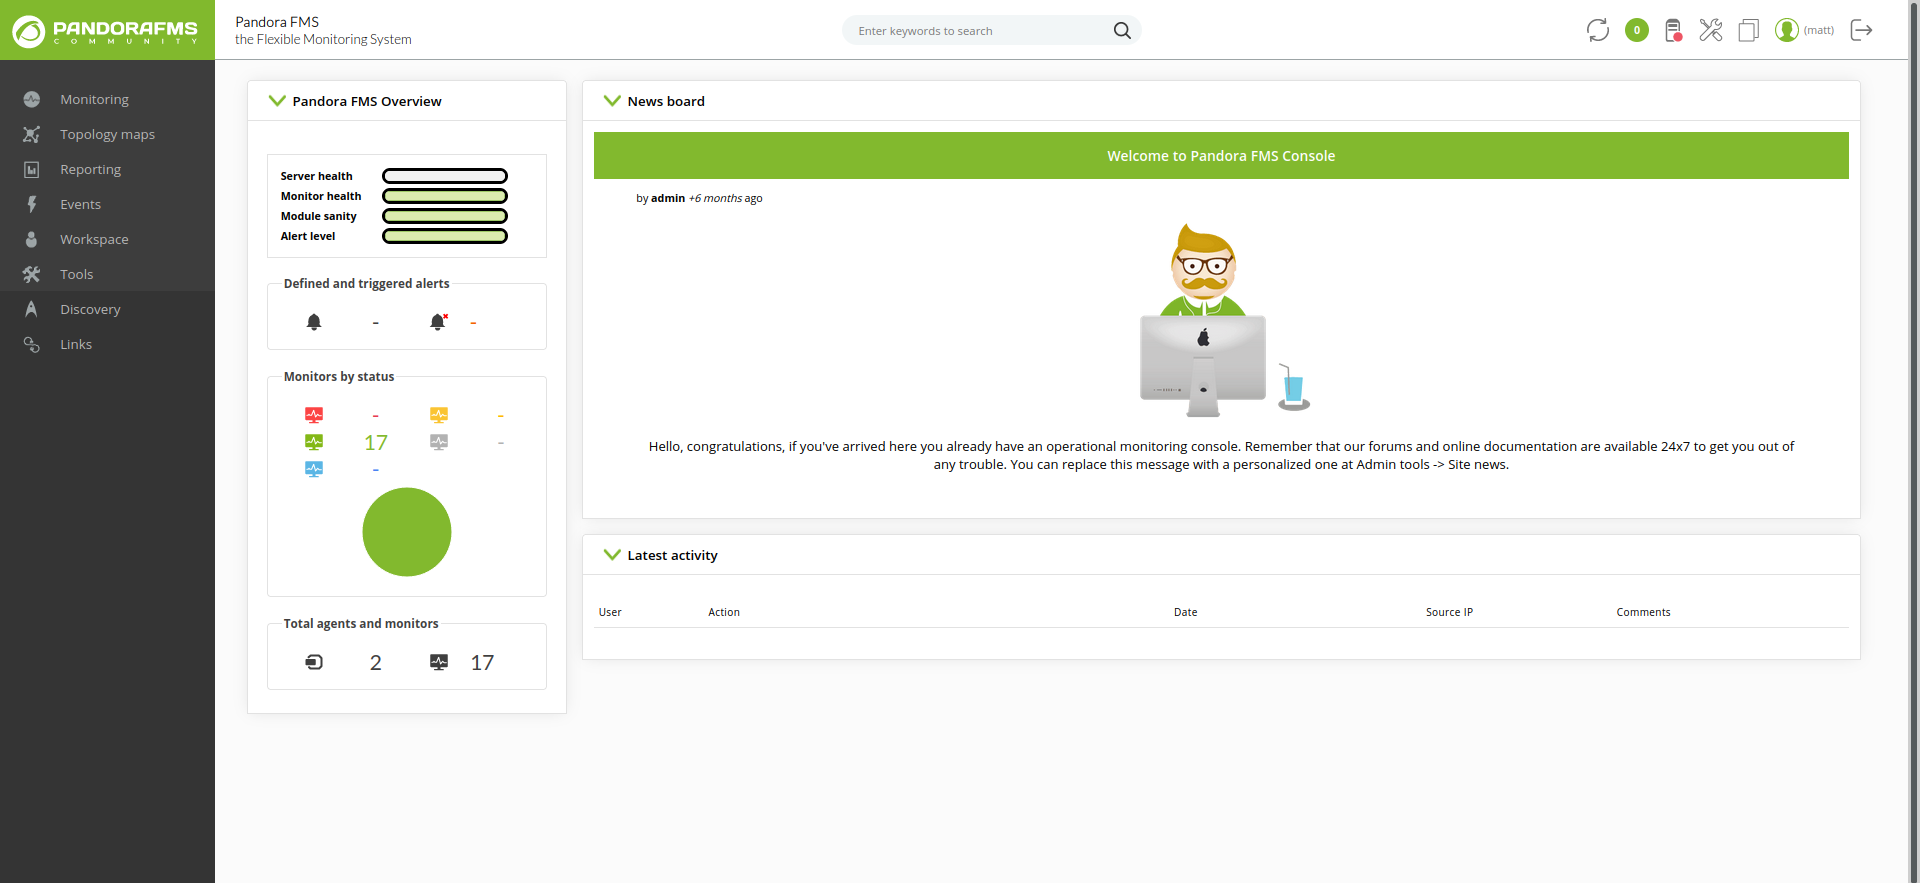The width and height of the screenshot is (1920, 883).
Task: Open the Discovery sidebar item
Action: point(90,309)
